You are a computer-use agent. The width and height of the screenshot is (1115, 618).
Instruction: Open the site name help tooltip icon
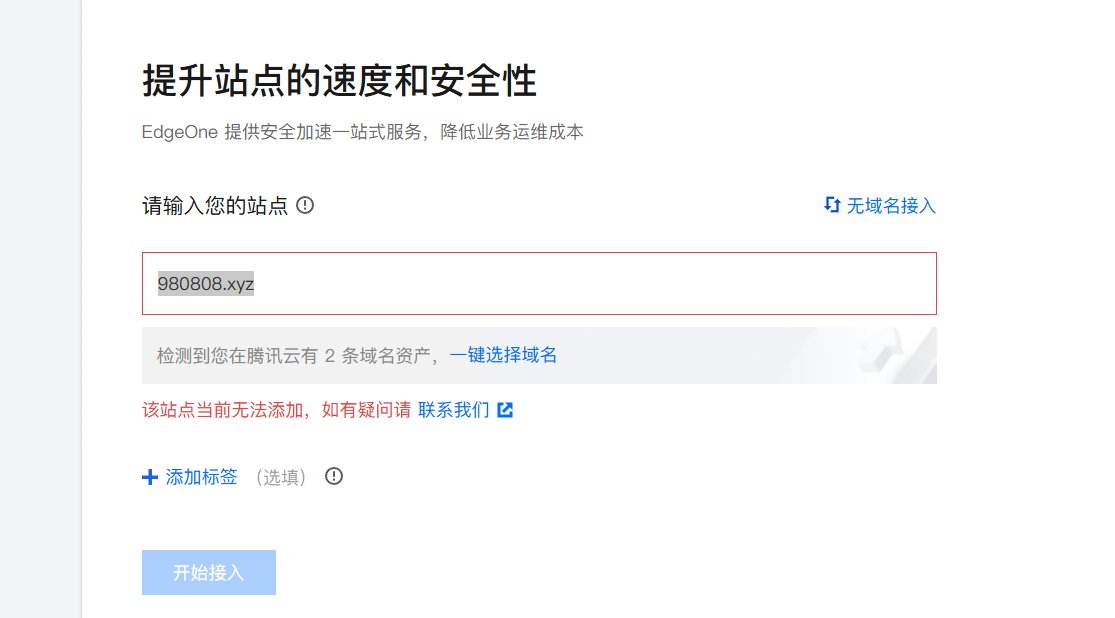[304, 206]
